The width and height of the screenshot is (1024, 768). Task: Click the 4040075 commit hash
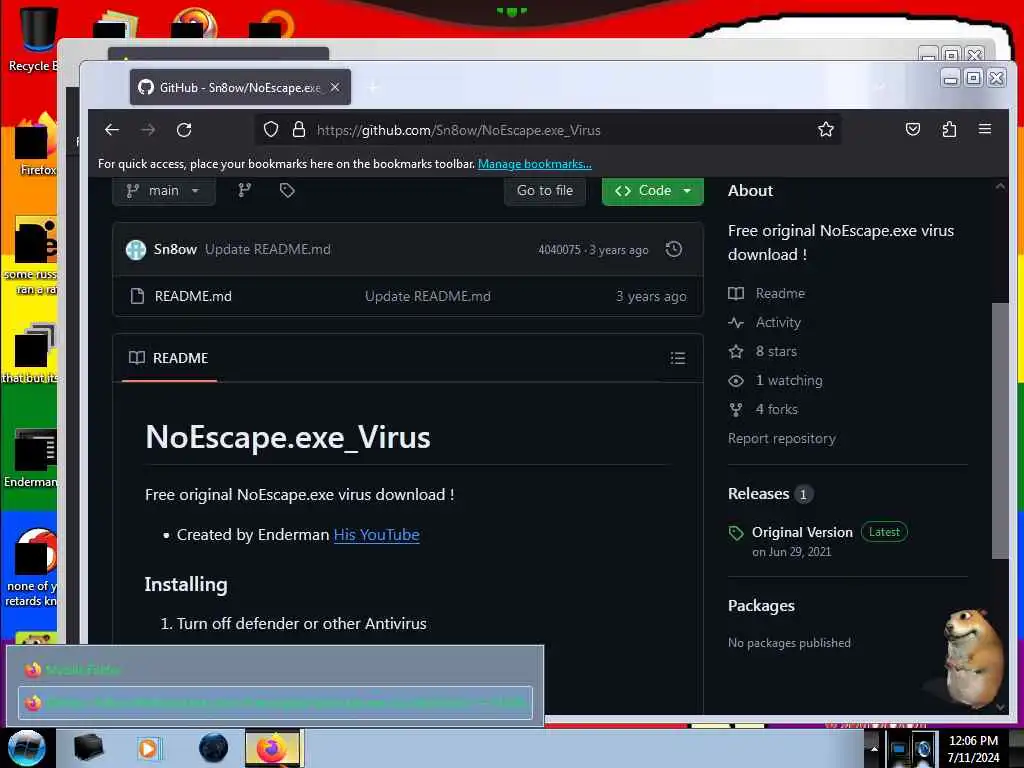point(559,249)
